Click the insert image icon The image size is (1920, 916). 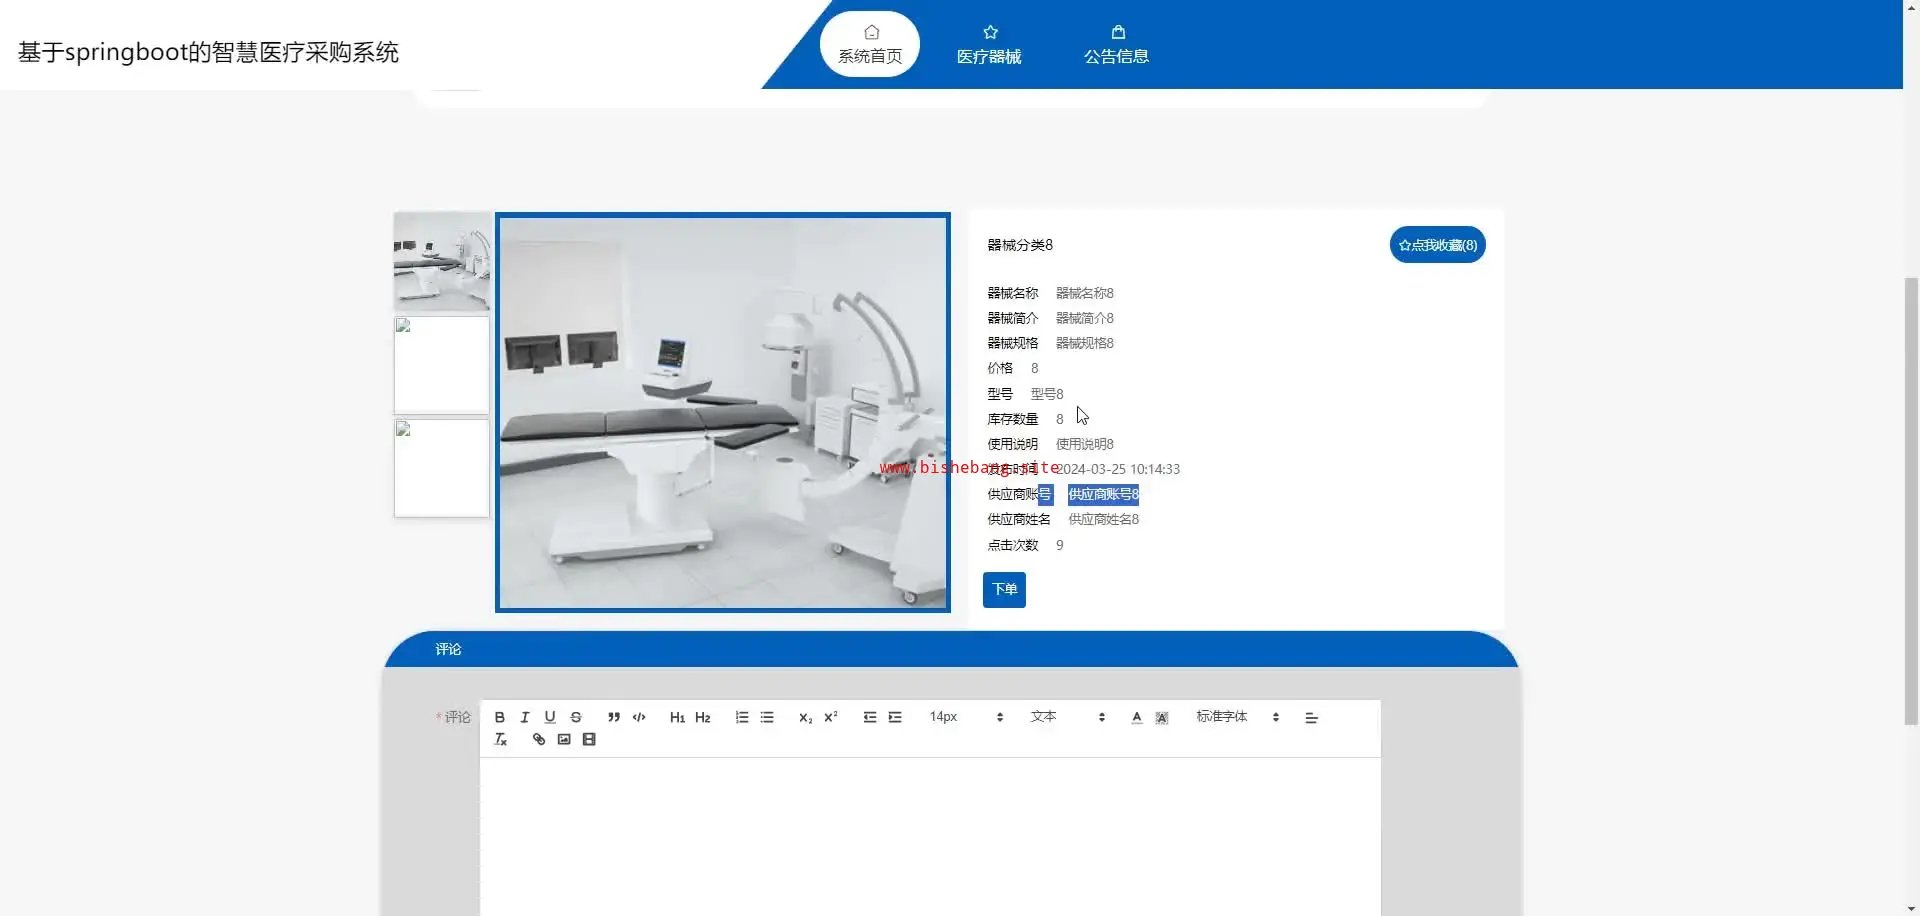[x=564, y=740]
